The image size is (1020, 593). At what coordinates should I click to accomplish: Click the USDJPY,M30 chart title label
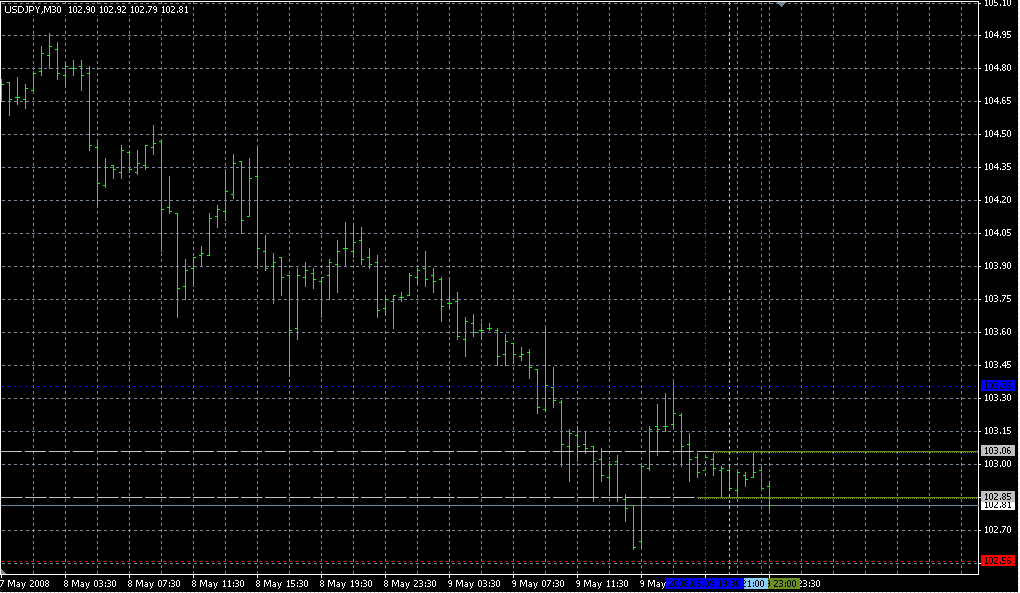[34, 9]
